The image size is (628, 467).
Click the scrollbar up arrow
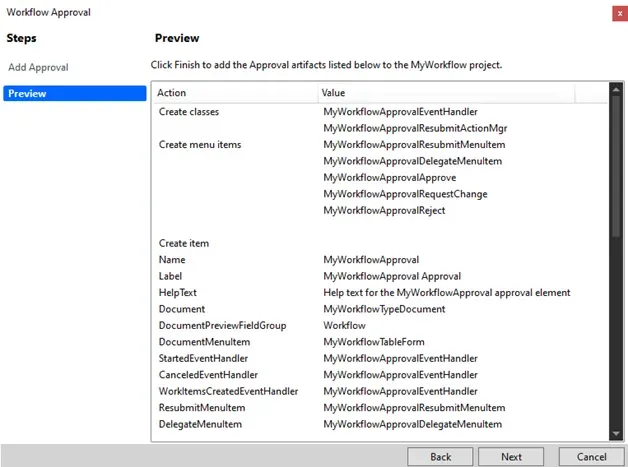616,93
